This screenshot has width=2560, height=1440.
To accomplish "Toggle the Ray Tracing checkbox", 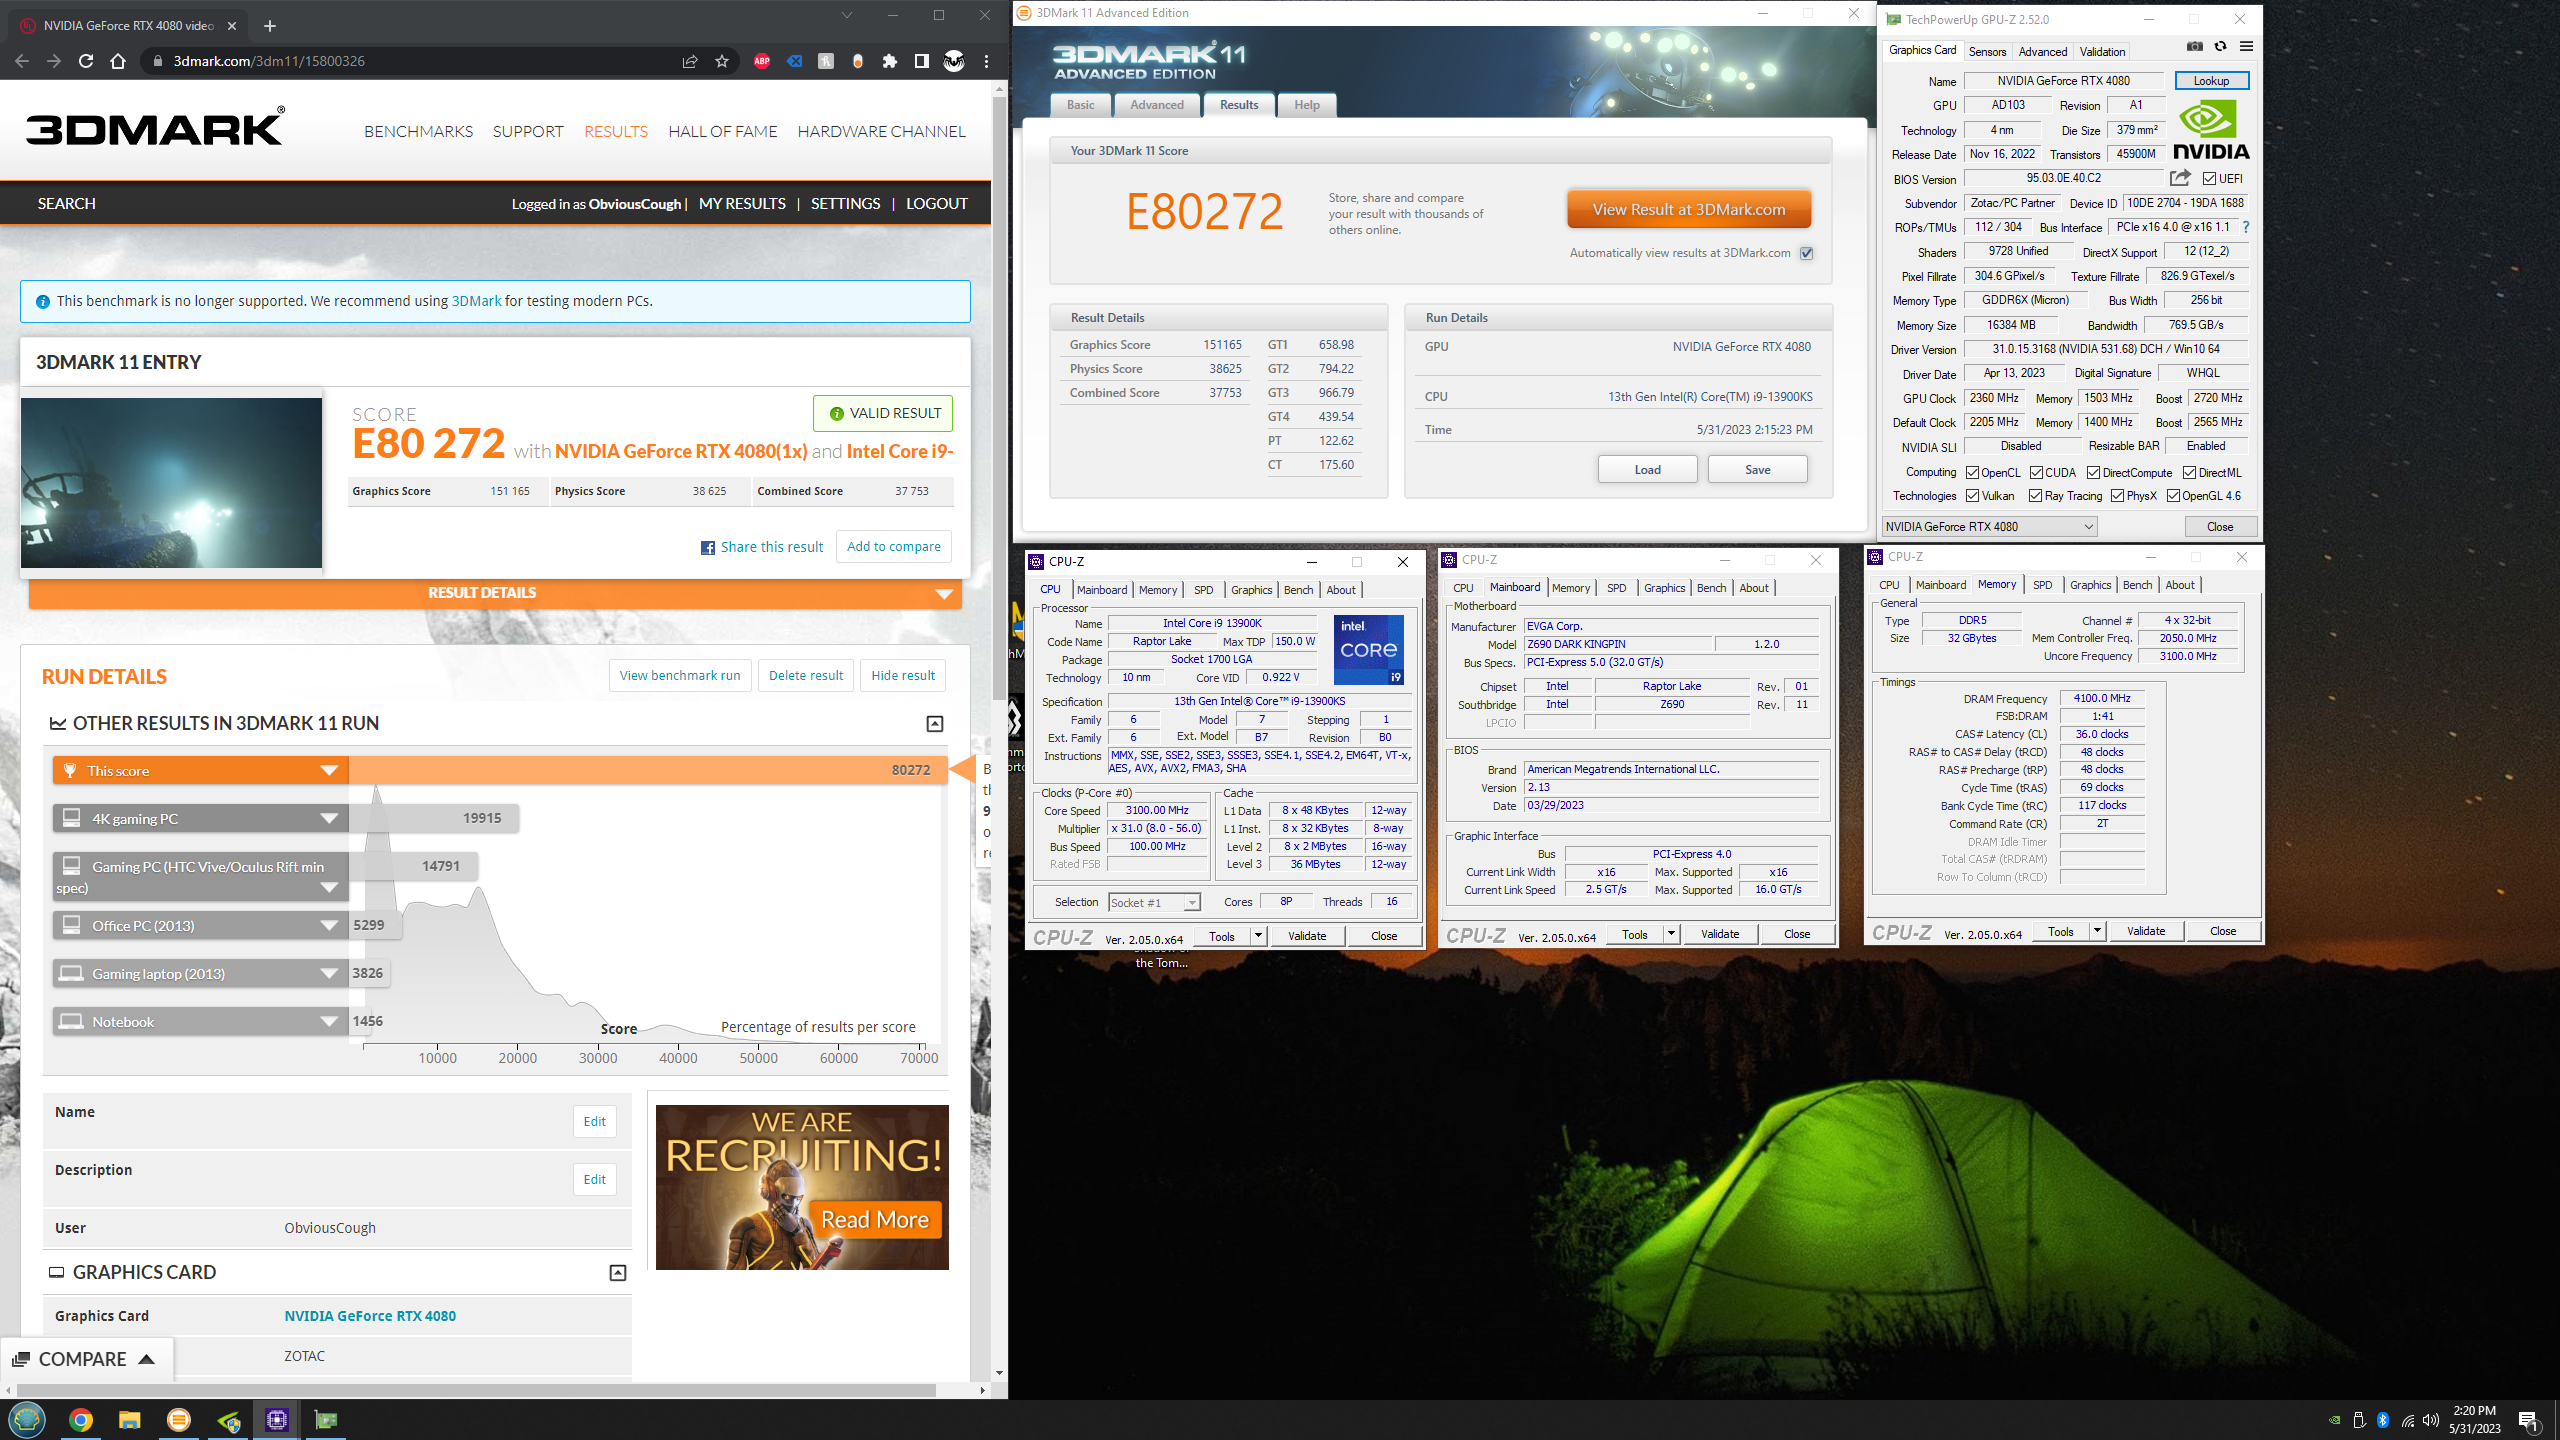I will pyautogui.click(x=2035, y=496).
